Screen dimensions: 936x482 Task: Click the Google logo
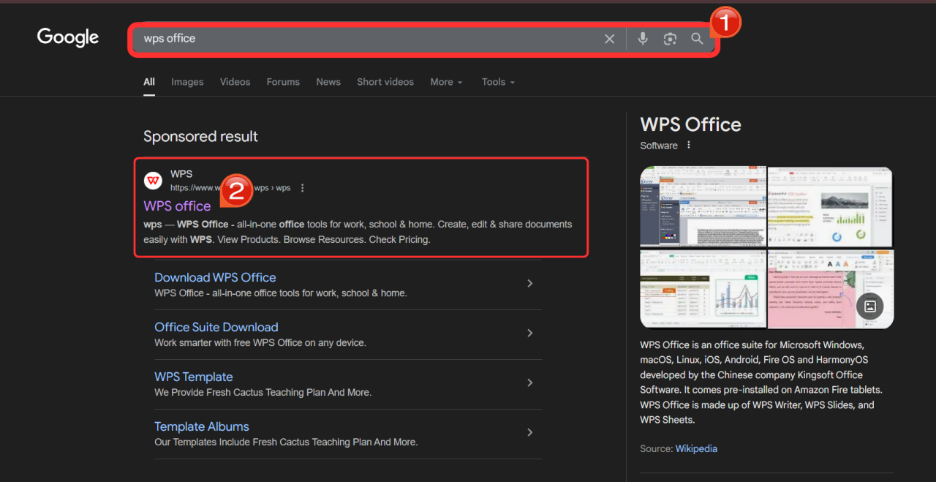click(x=67, y=38)
